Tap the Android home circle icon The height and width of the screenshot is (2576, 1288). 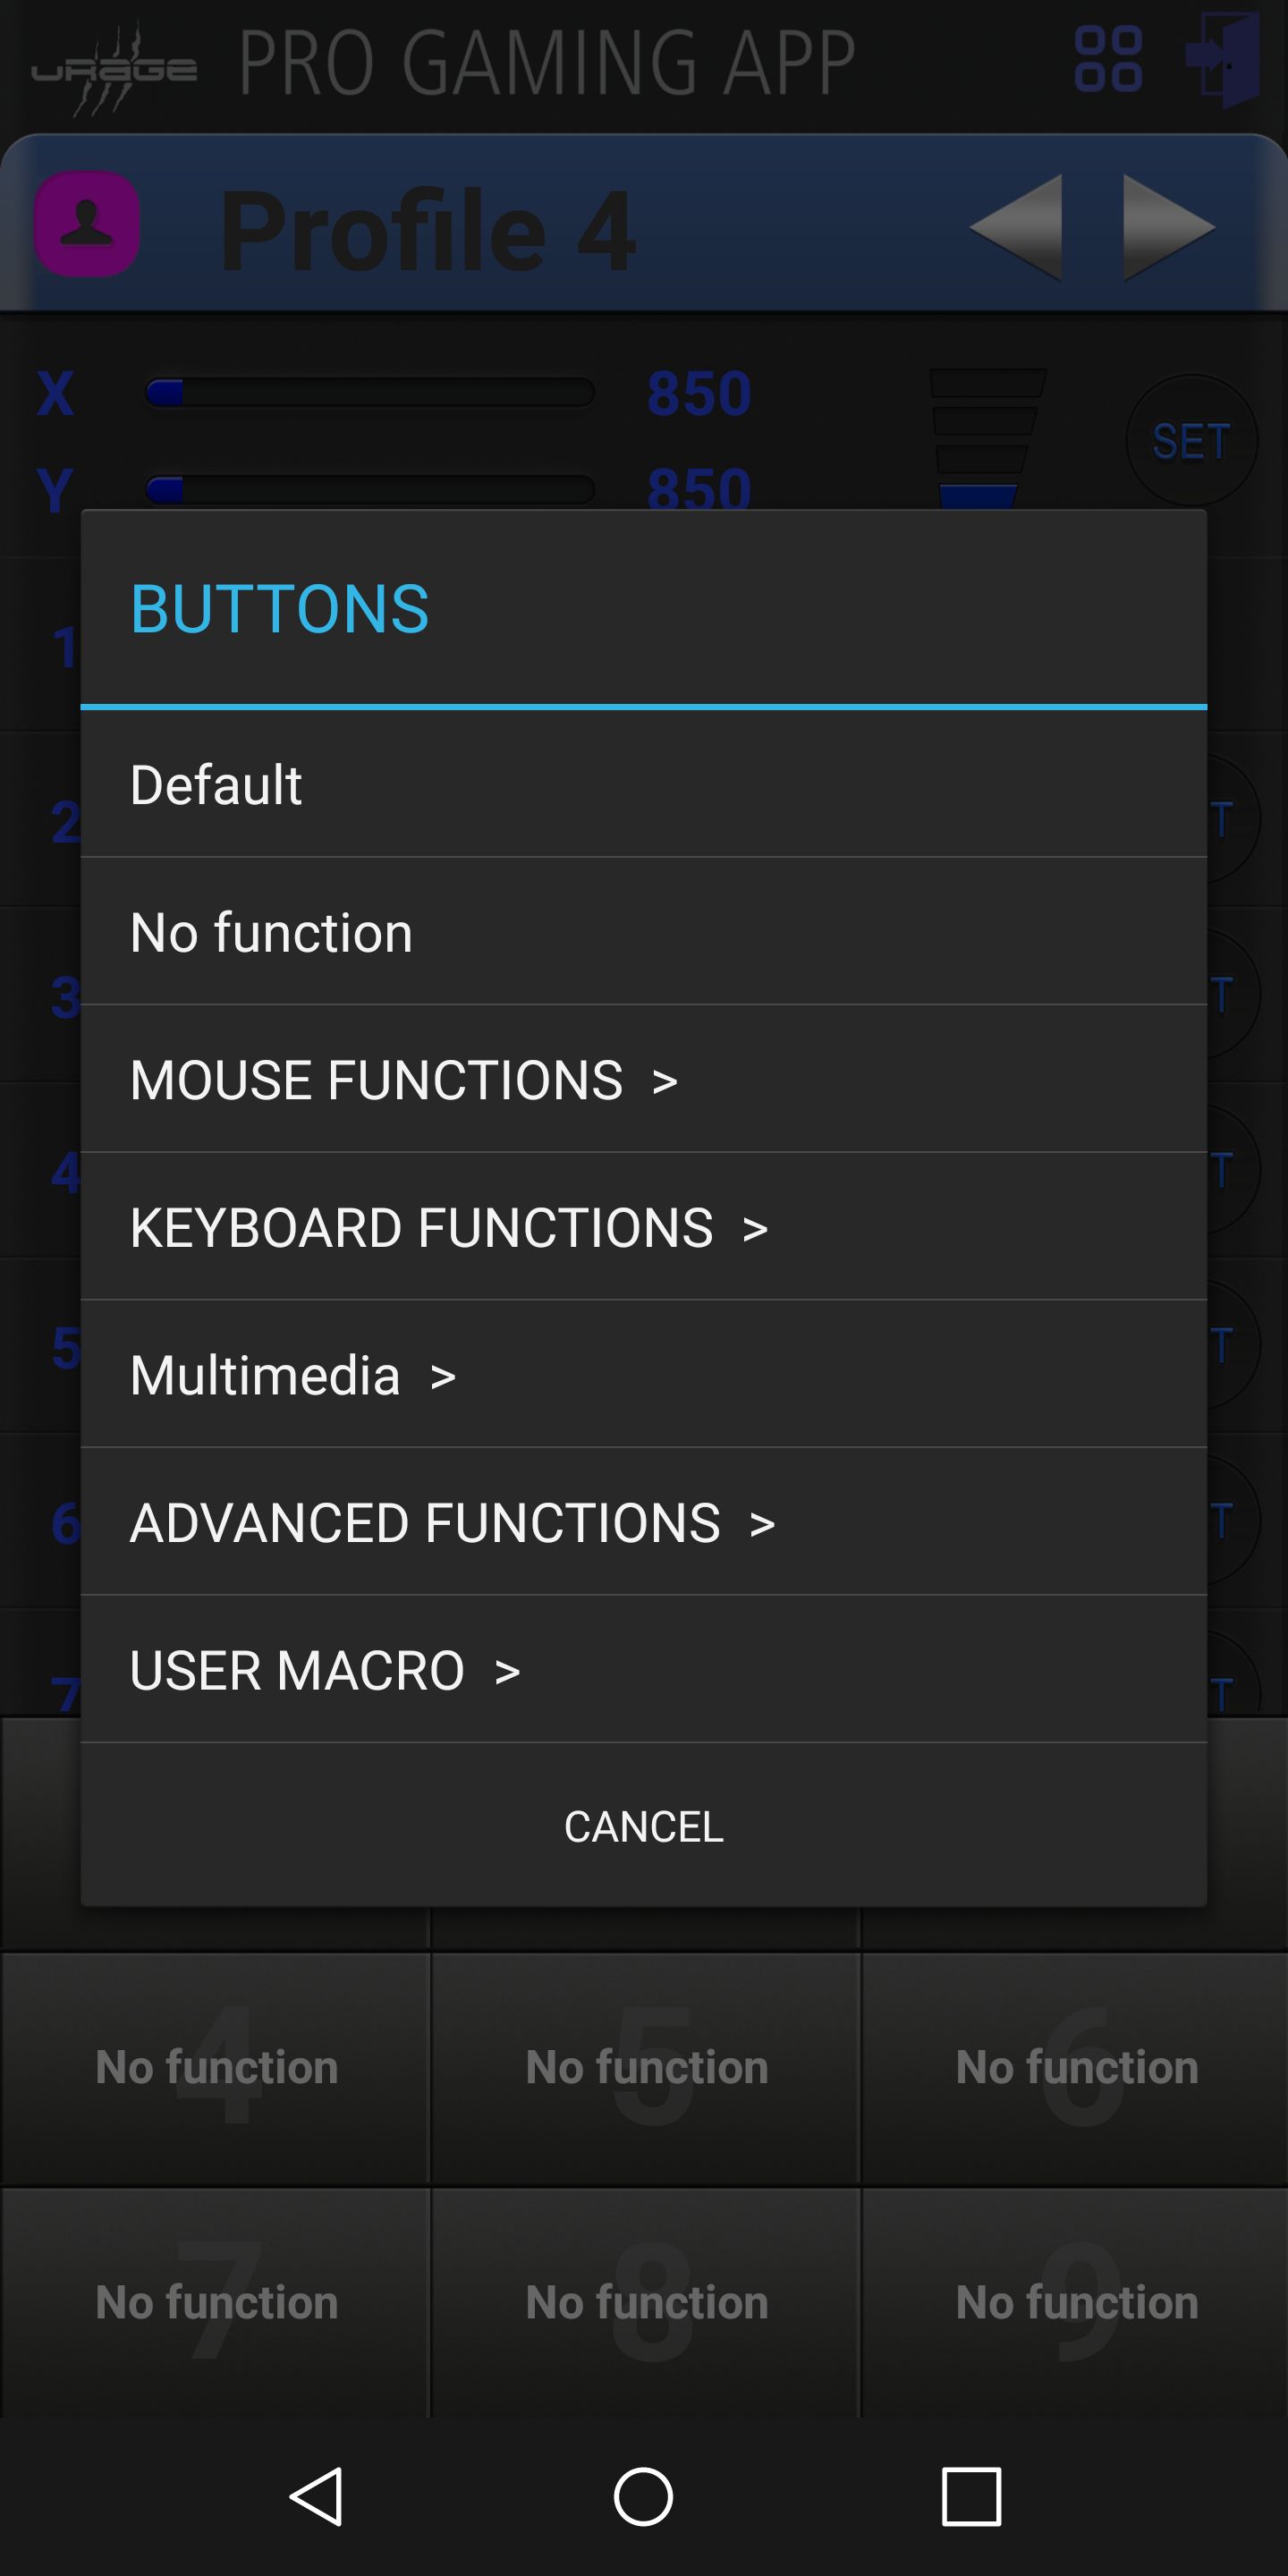coord(643,2496)
